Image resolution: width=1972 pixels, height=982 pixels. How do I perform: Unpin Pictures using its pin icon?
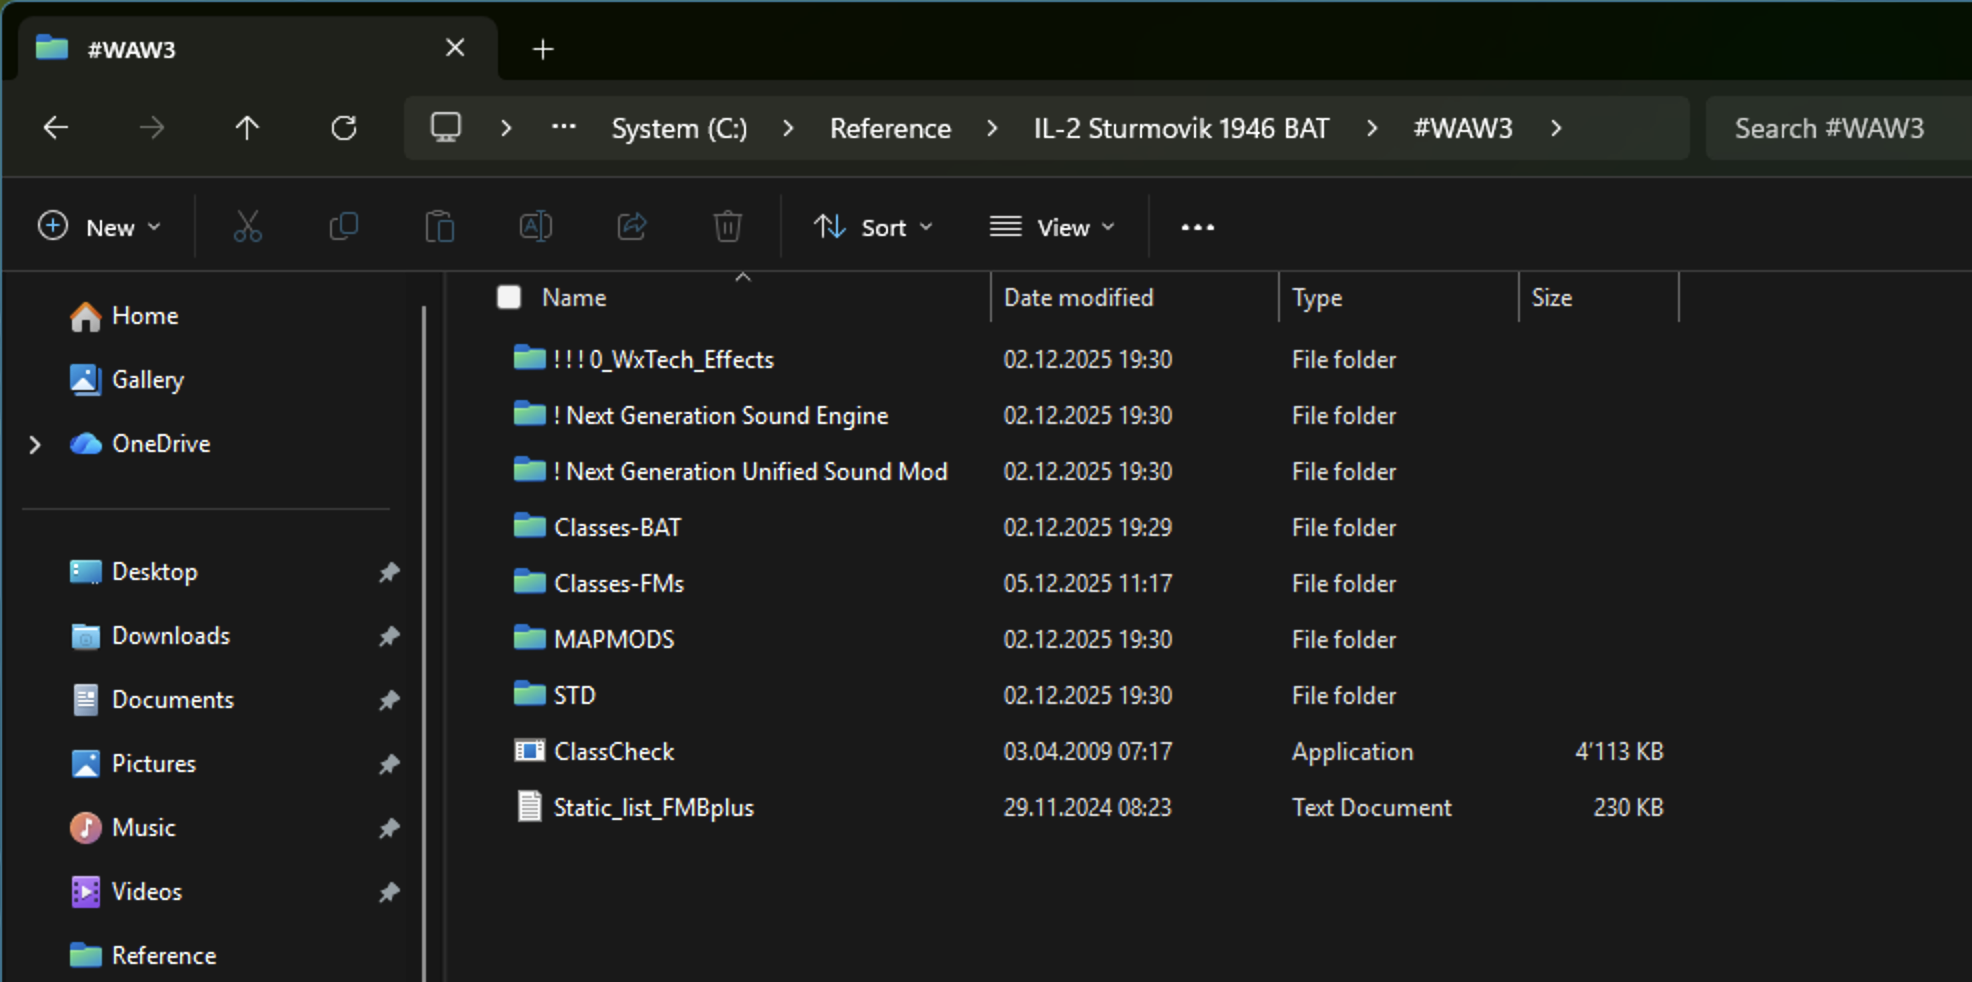[389, 764]
